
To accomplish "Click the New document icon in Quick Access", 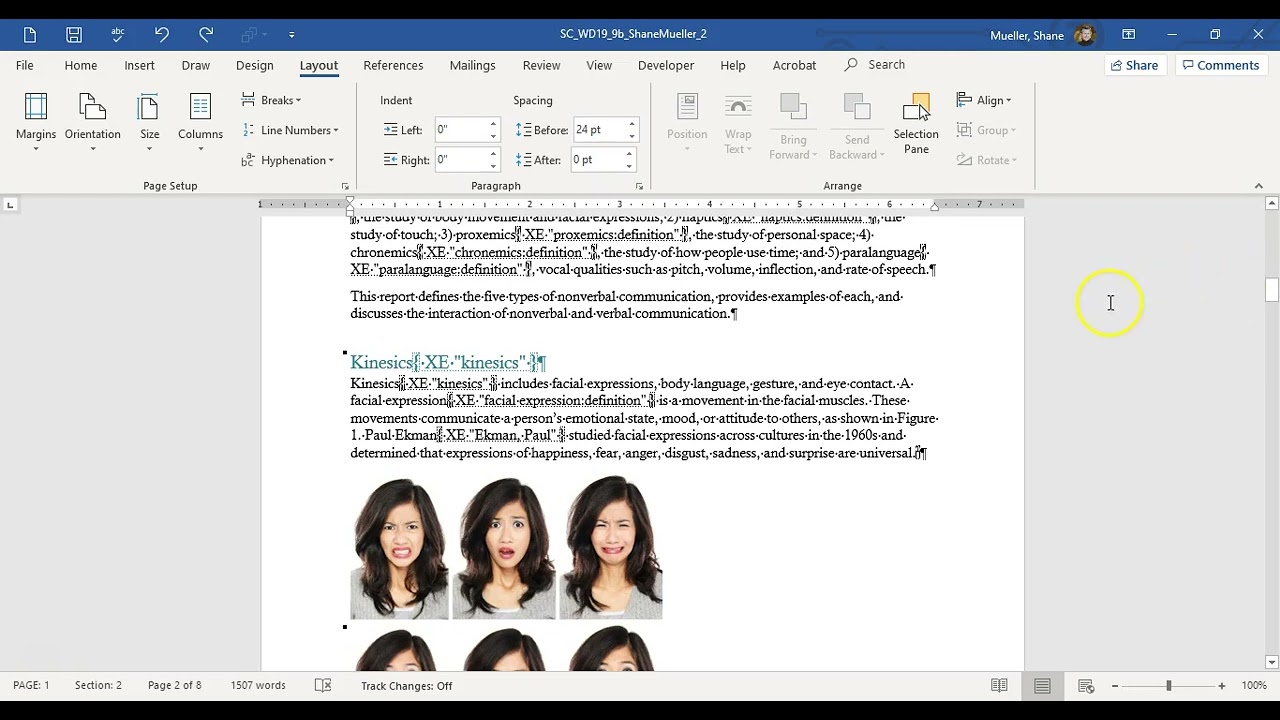I will 30,35.
